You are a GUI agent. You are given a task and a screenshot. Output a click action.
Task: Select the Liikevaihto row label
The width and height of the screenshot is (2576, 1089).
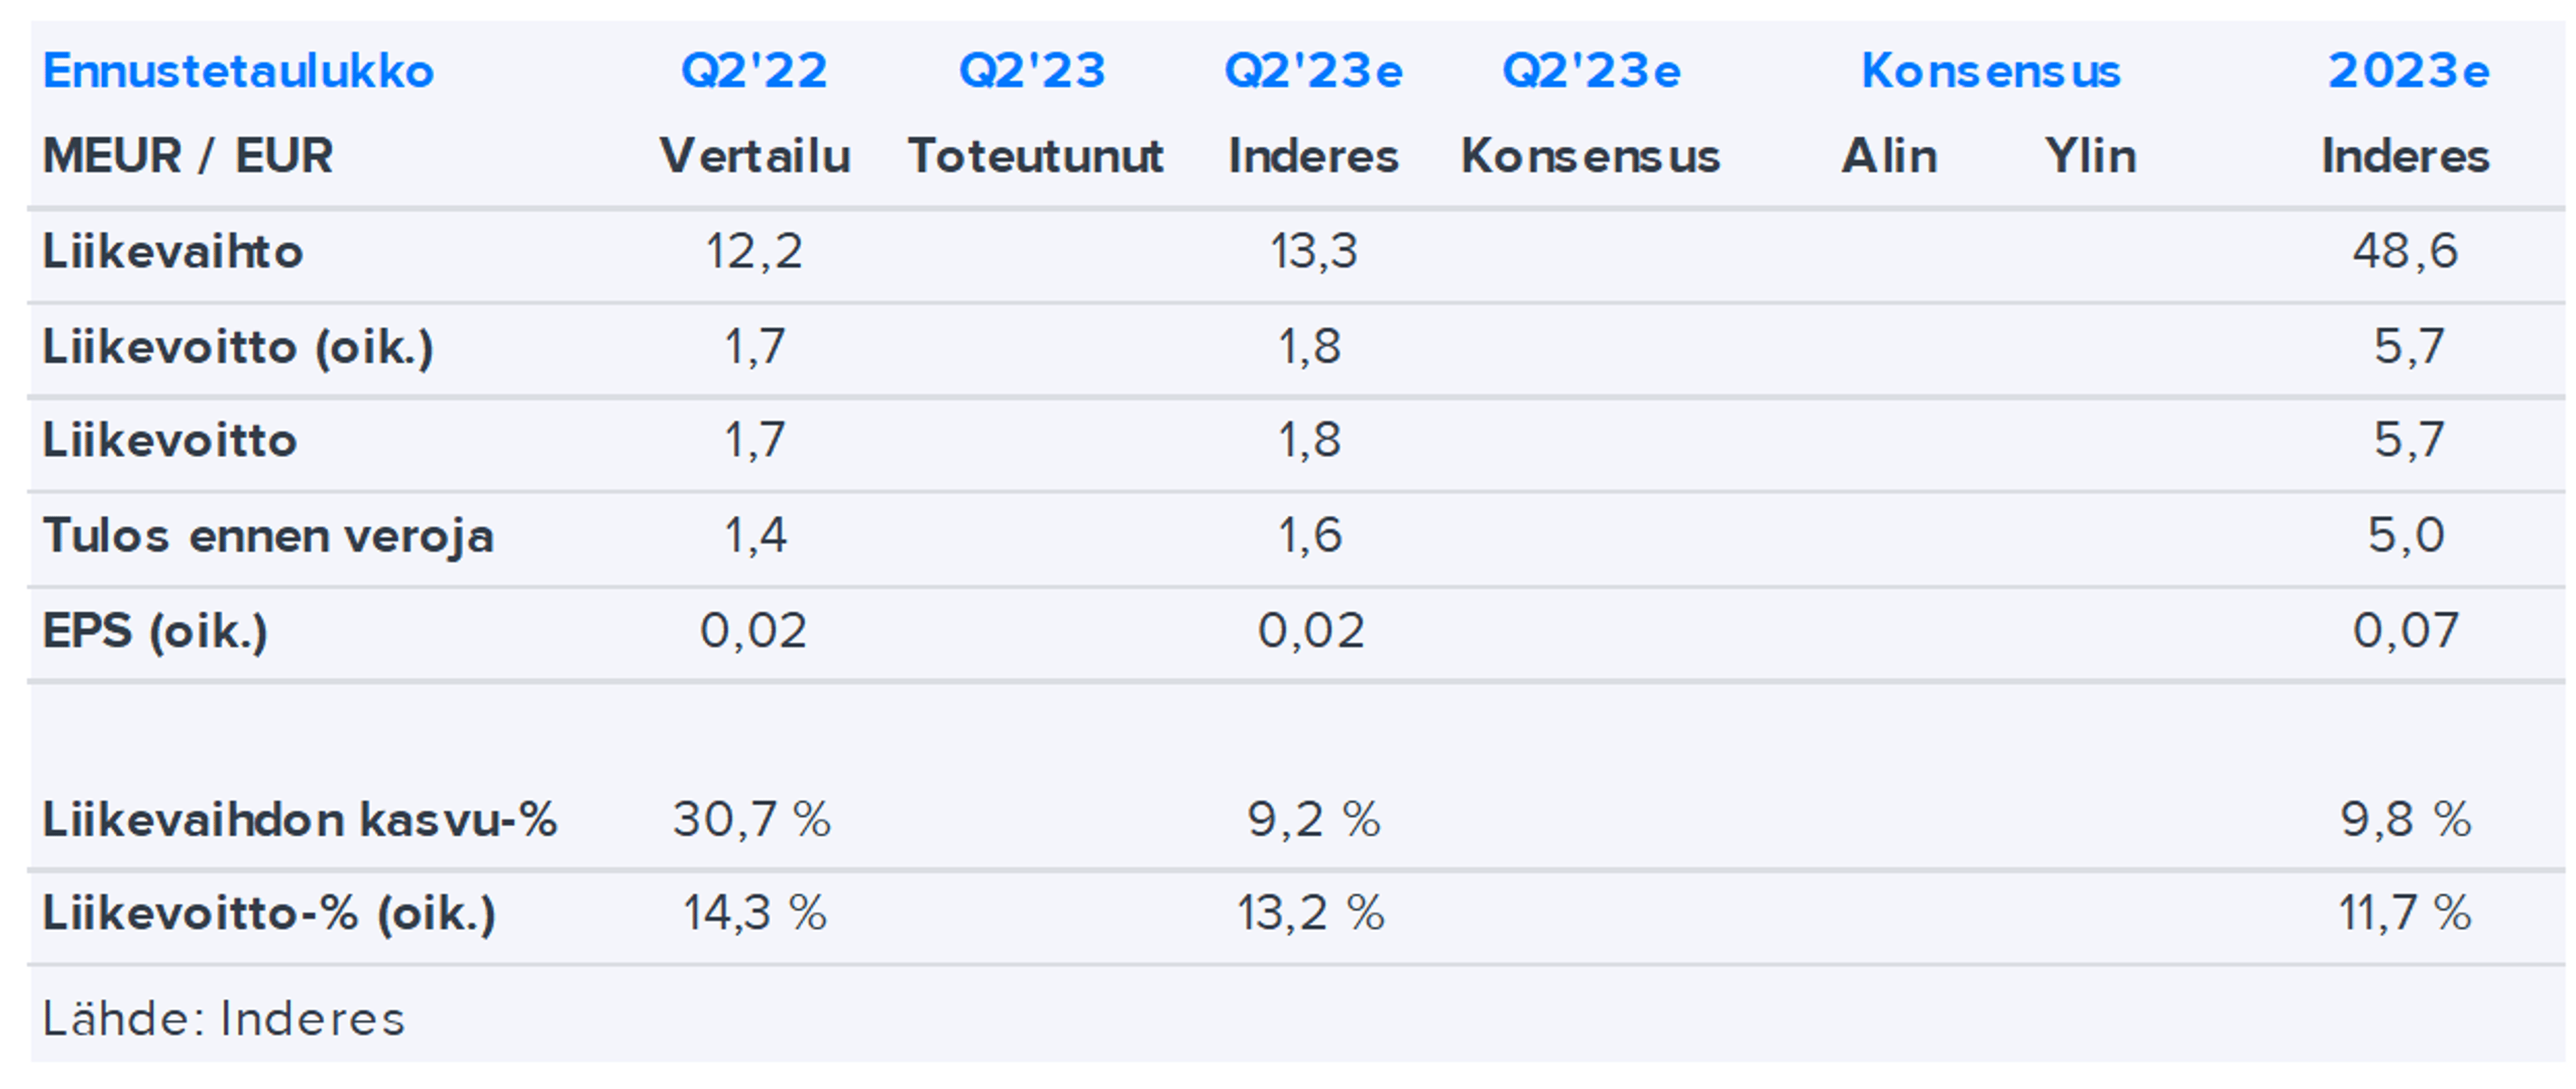[172, 251]
